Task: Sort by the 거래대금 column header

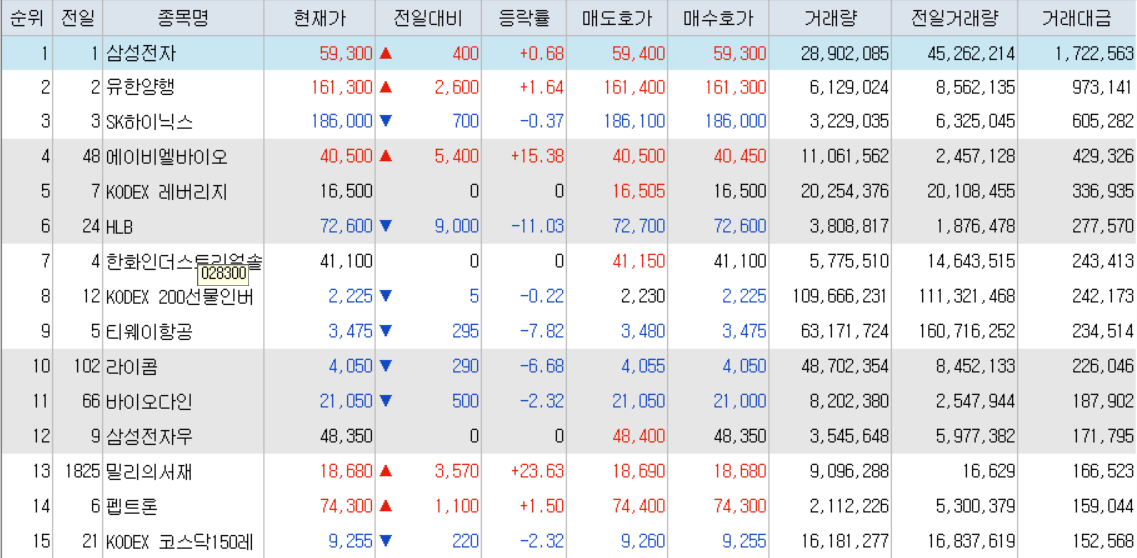Action: coord(1078,18)
